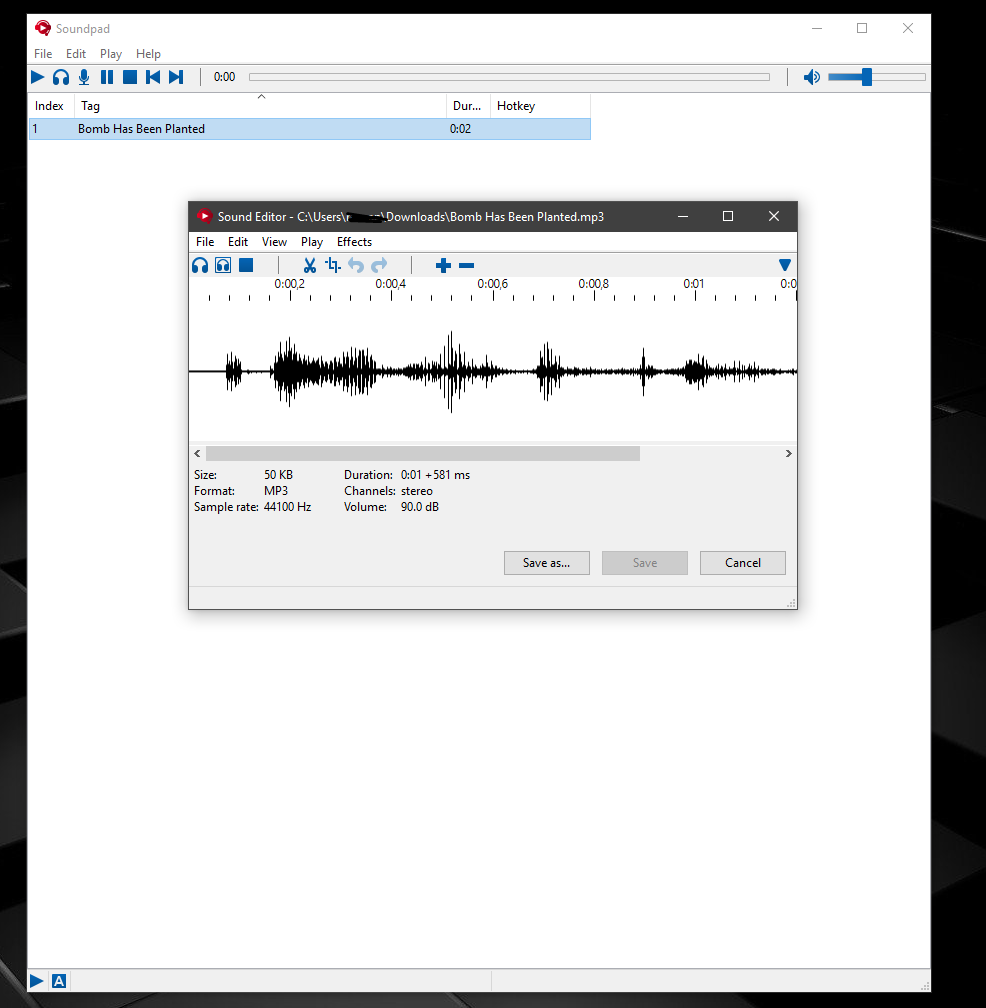Click the crop selection icon

[333, 265]
